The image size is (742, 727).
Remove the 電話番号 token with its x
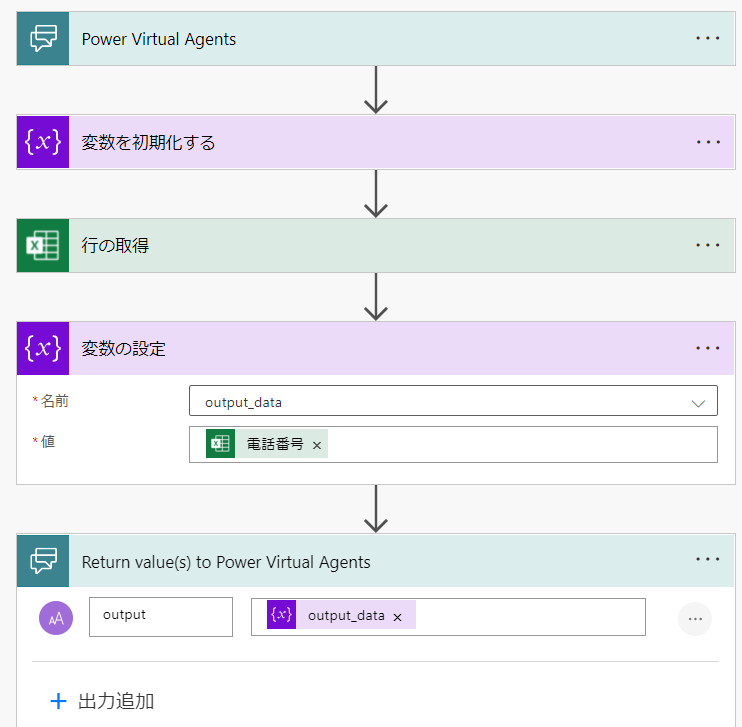(x=317, y=445)
